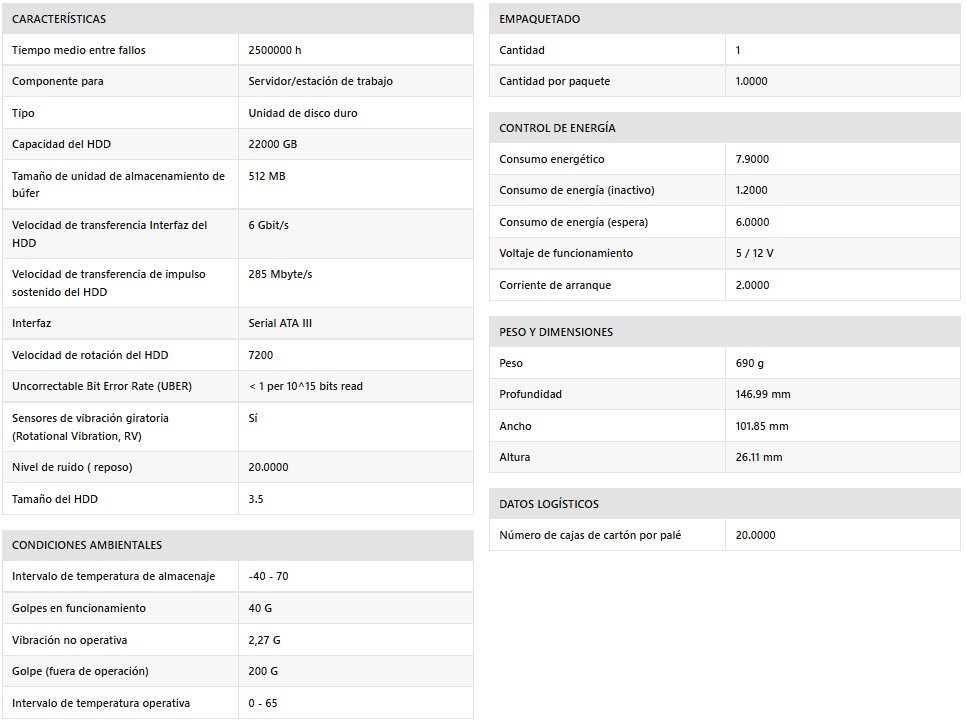This screenshot has width=966, height=726.
Task: Click the EMPAQUETADO section header
Action: pyautogui.click(x=539, y=19)
